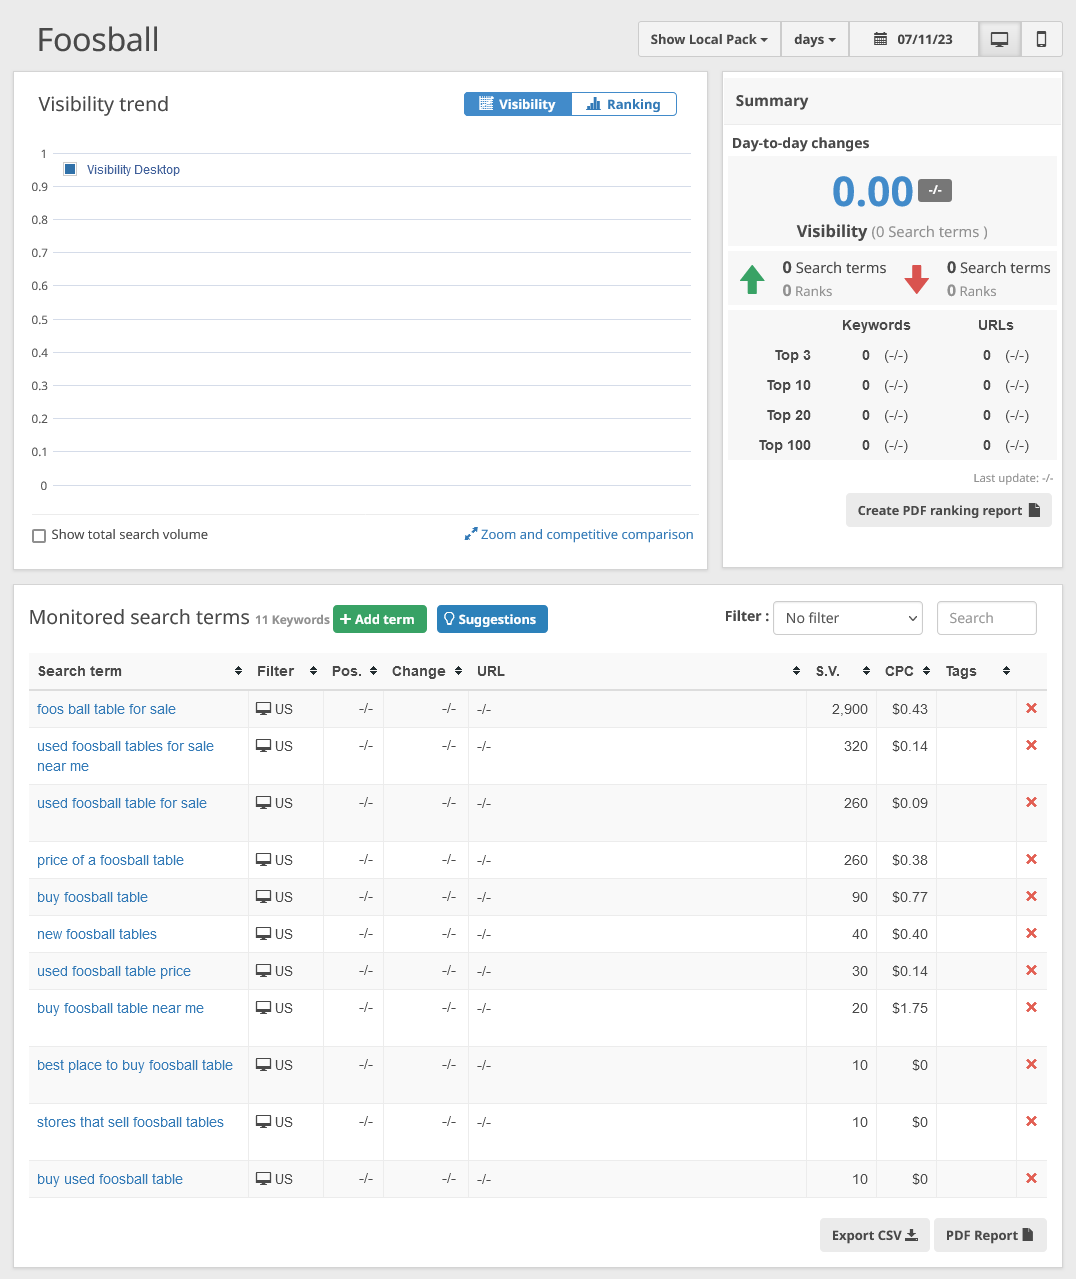1076x1279 pixels.
Task: Delete the 'foos ball table for sale' term
Action: click(1031, 709)
